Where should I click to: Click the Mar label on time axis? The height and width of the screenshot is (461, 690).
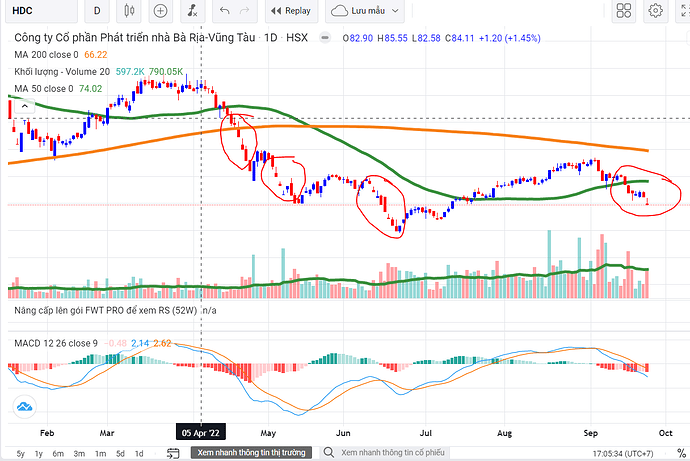(107, 433)
